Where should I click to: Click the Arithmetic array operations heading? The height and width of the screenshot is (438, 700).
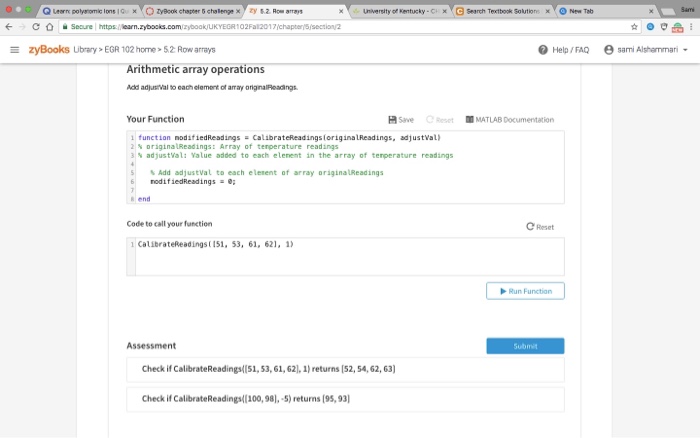[196, 69]
